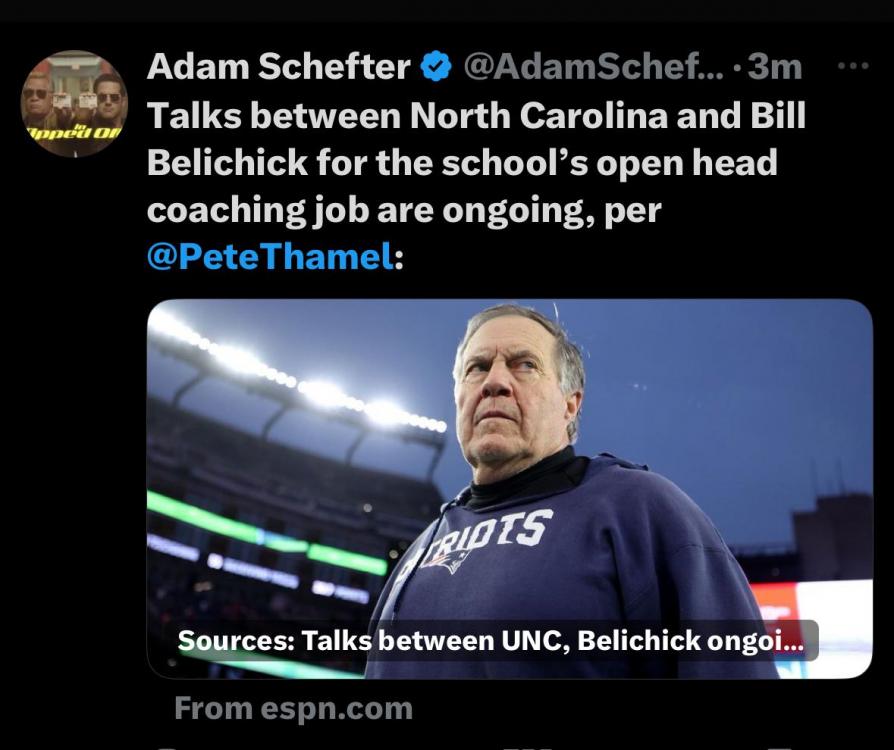Screen dimensions: 894x750
Task: Open the tweet's three-dot more menu
Action: tap(852, 66)
